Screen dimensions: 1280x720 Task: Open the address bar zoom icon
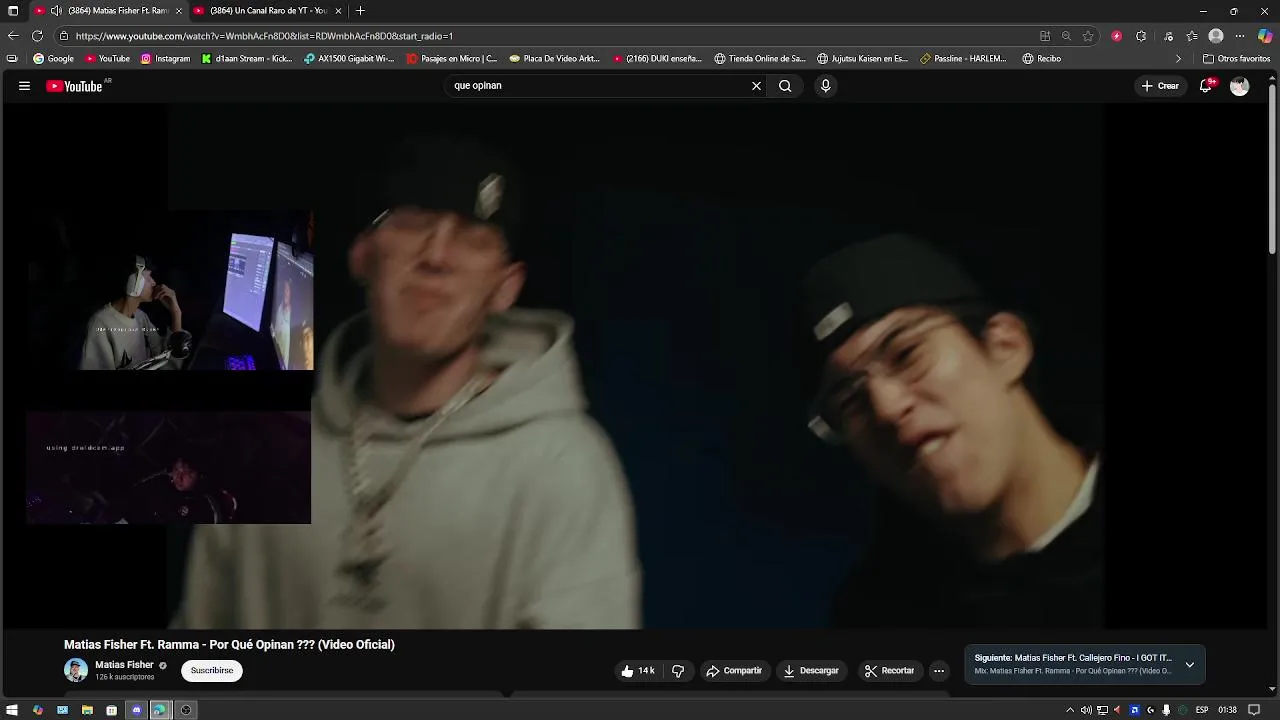click(1066, 36)
